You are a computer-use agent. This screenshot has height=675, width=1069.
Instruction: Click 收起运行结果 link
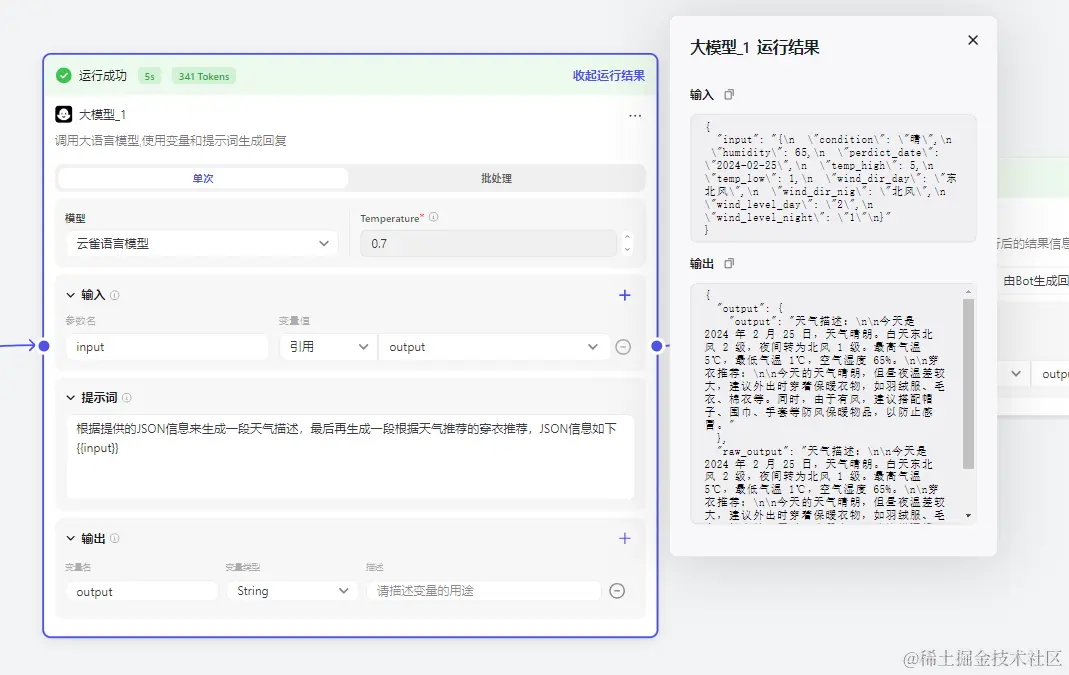pyautogui.click(x=609, y=76)
